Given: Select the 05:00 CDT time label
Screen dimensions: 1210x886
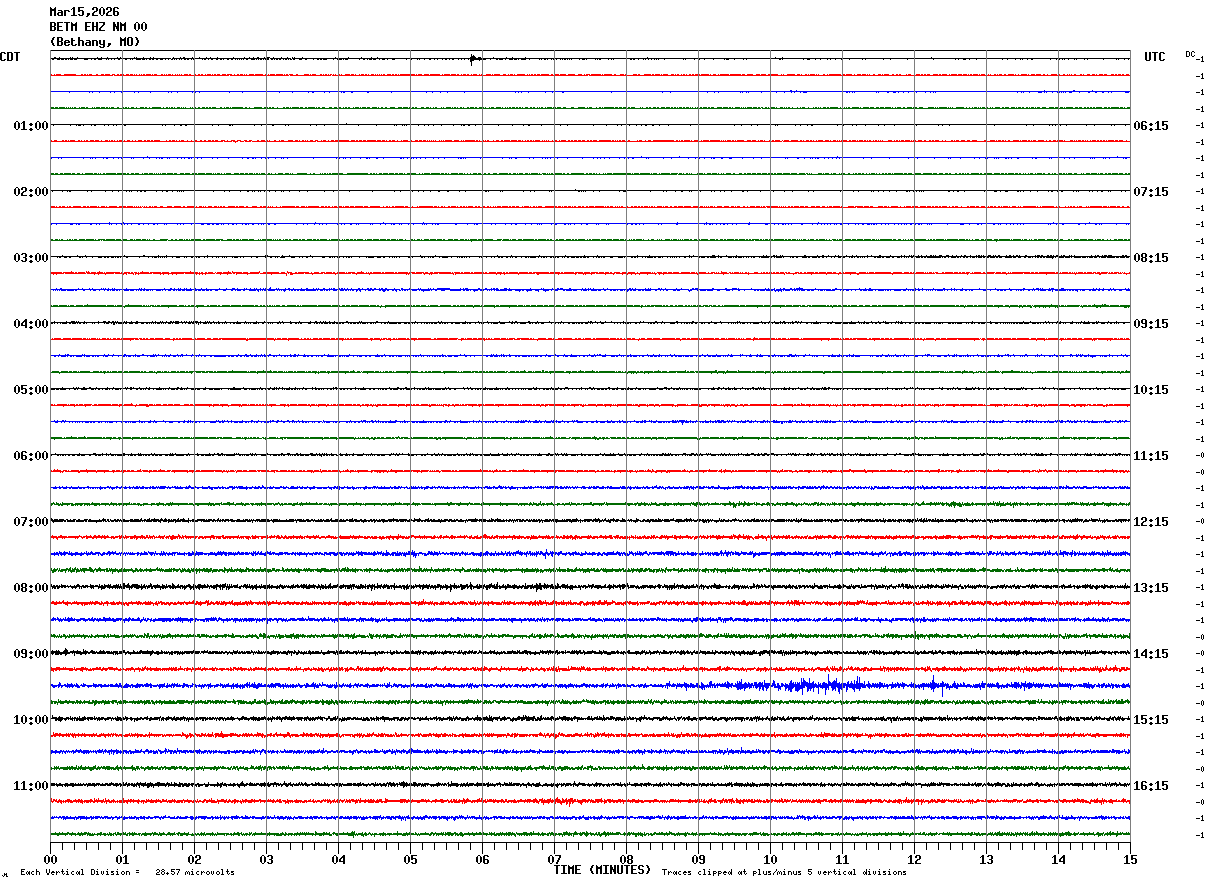Looking at the screenshot, I should click(31, 389).
